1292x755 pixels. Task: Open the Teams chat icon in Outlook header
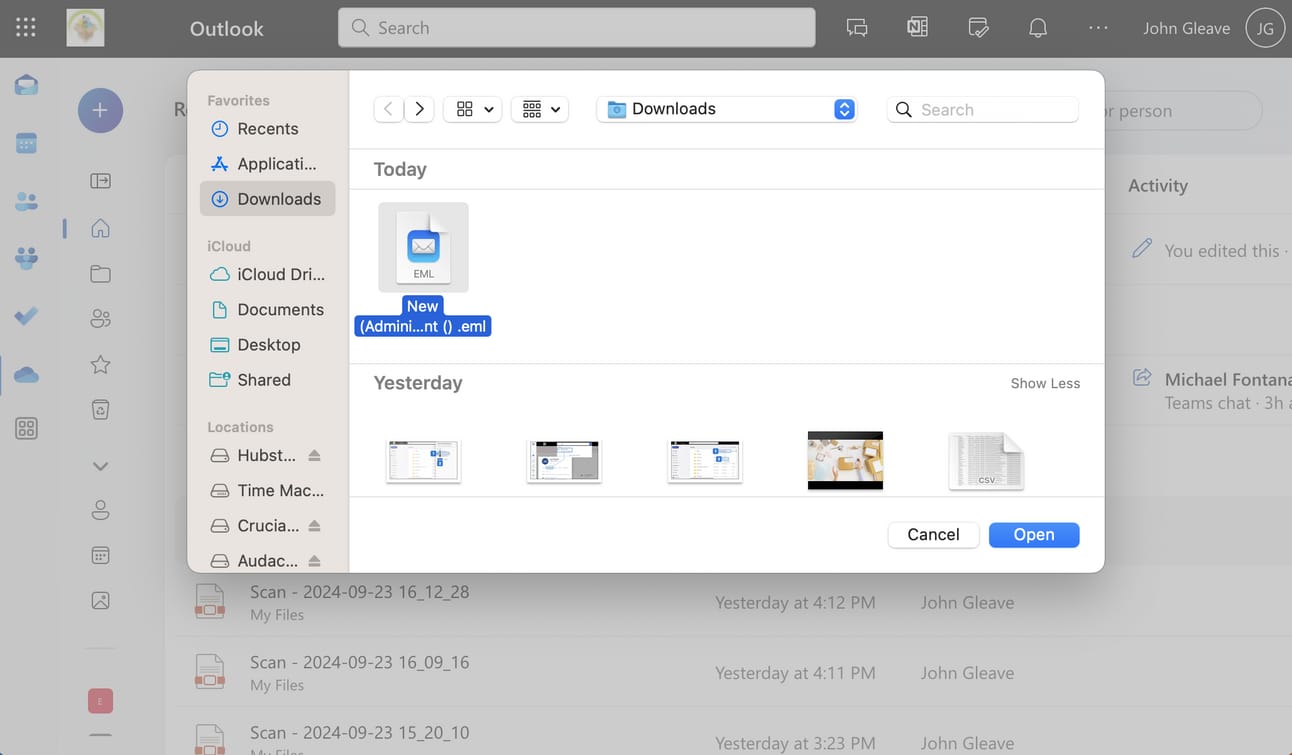857,28
